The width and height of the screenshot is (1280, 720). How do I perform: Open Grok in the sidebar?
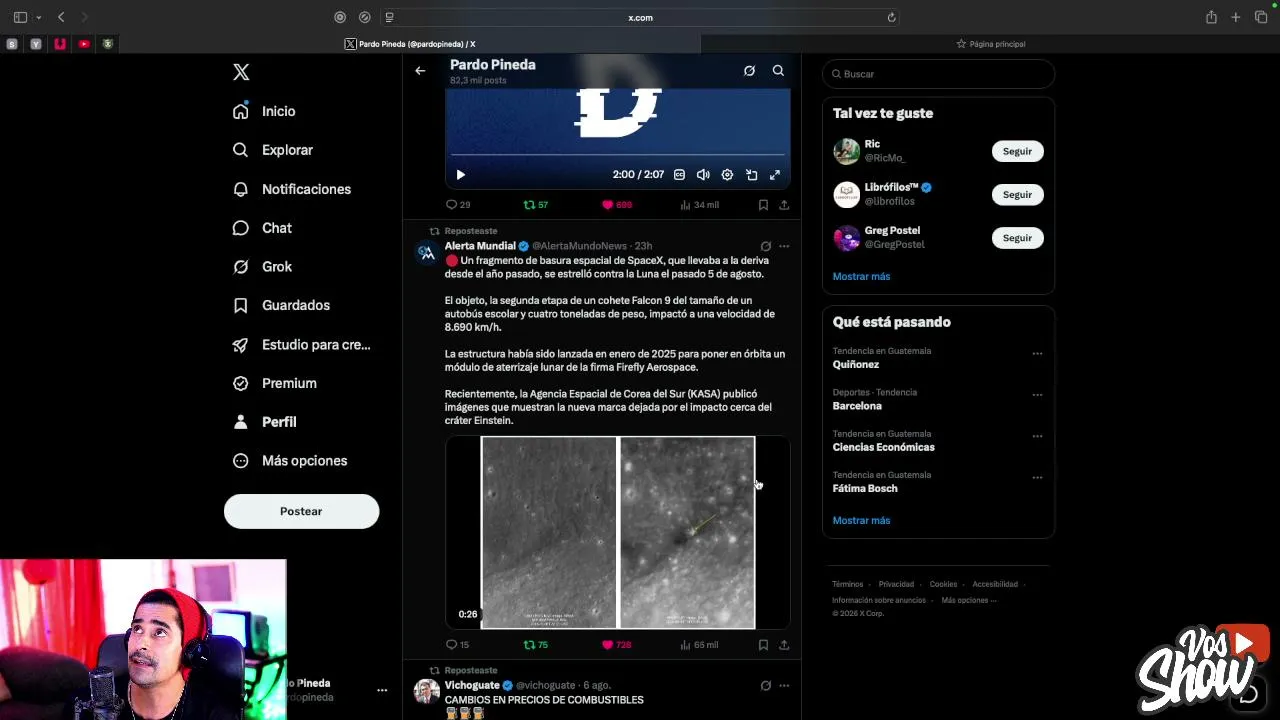click(262, 266)
